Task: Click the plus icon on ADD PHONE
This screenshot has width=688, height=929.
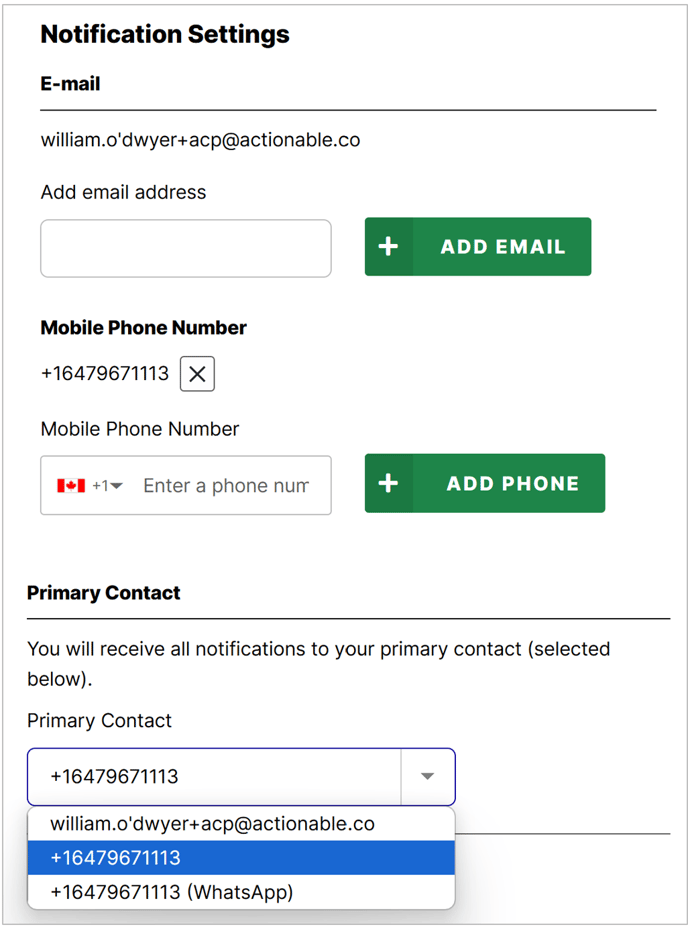Action: [388, 483]
